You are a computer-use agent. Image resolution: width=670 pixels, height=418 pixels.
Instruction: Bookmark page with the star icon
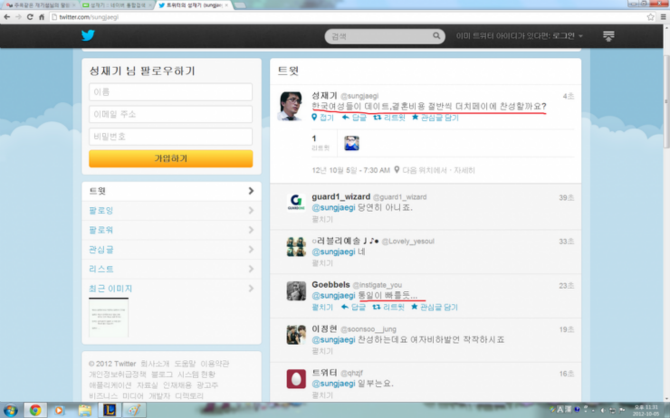(650, 17)
